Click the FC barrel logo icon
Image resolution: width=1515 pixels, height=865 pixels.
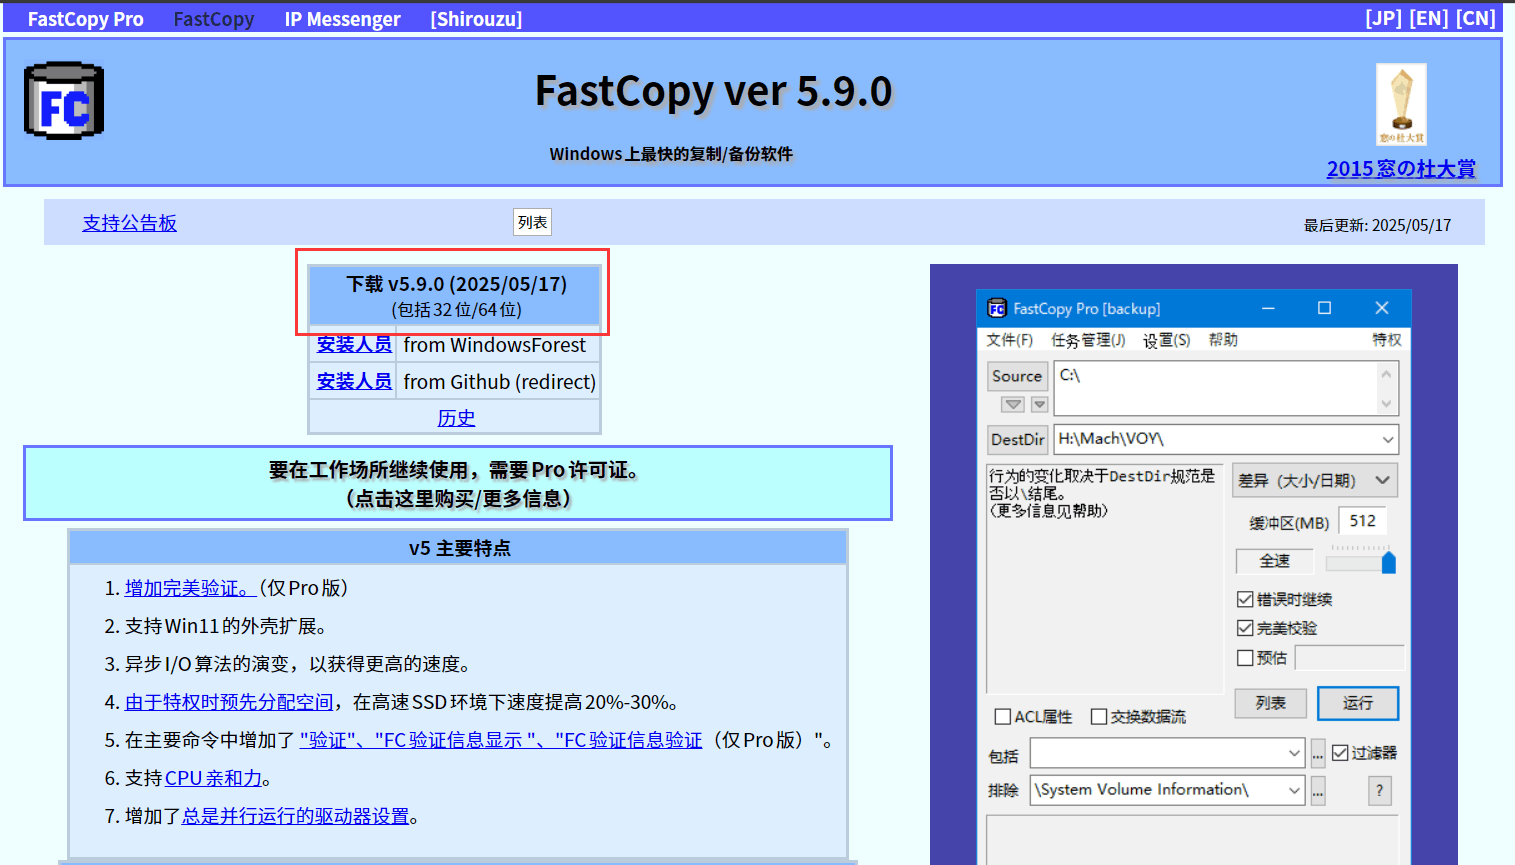click(64, 101)
